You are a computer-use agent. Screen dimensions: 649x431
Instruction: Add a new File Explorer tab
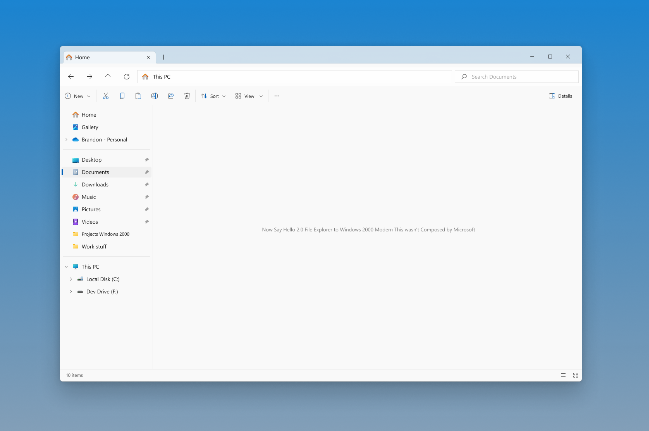coord(163,57)
